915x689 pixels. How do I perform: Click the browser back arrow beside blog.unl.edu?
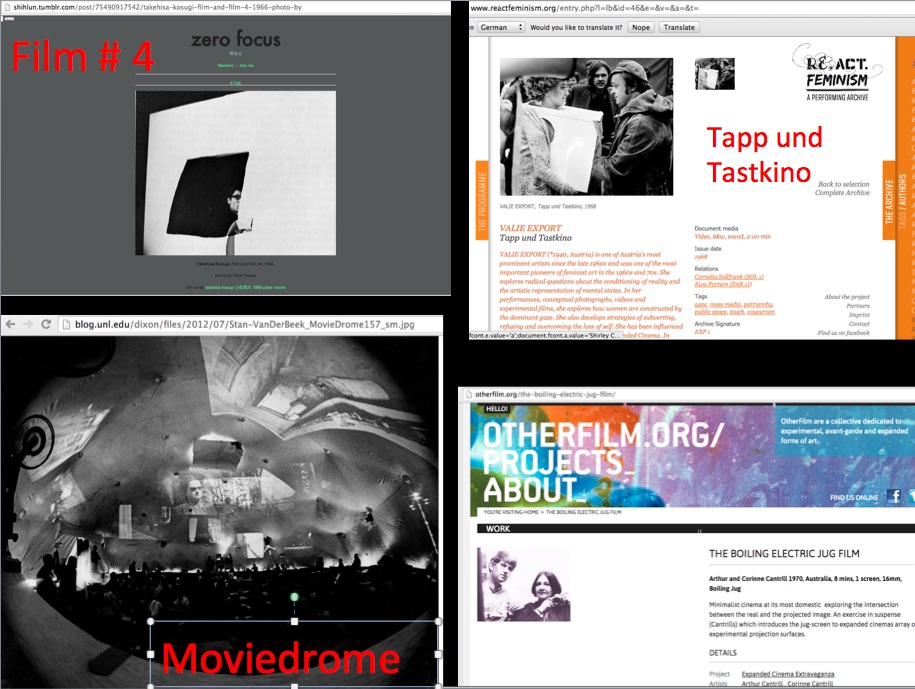pos(11,324)
